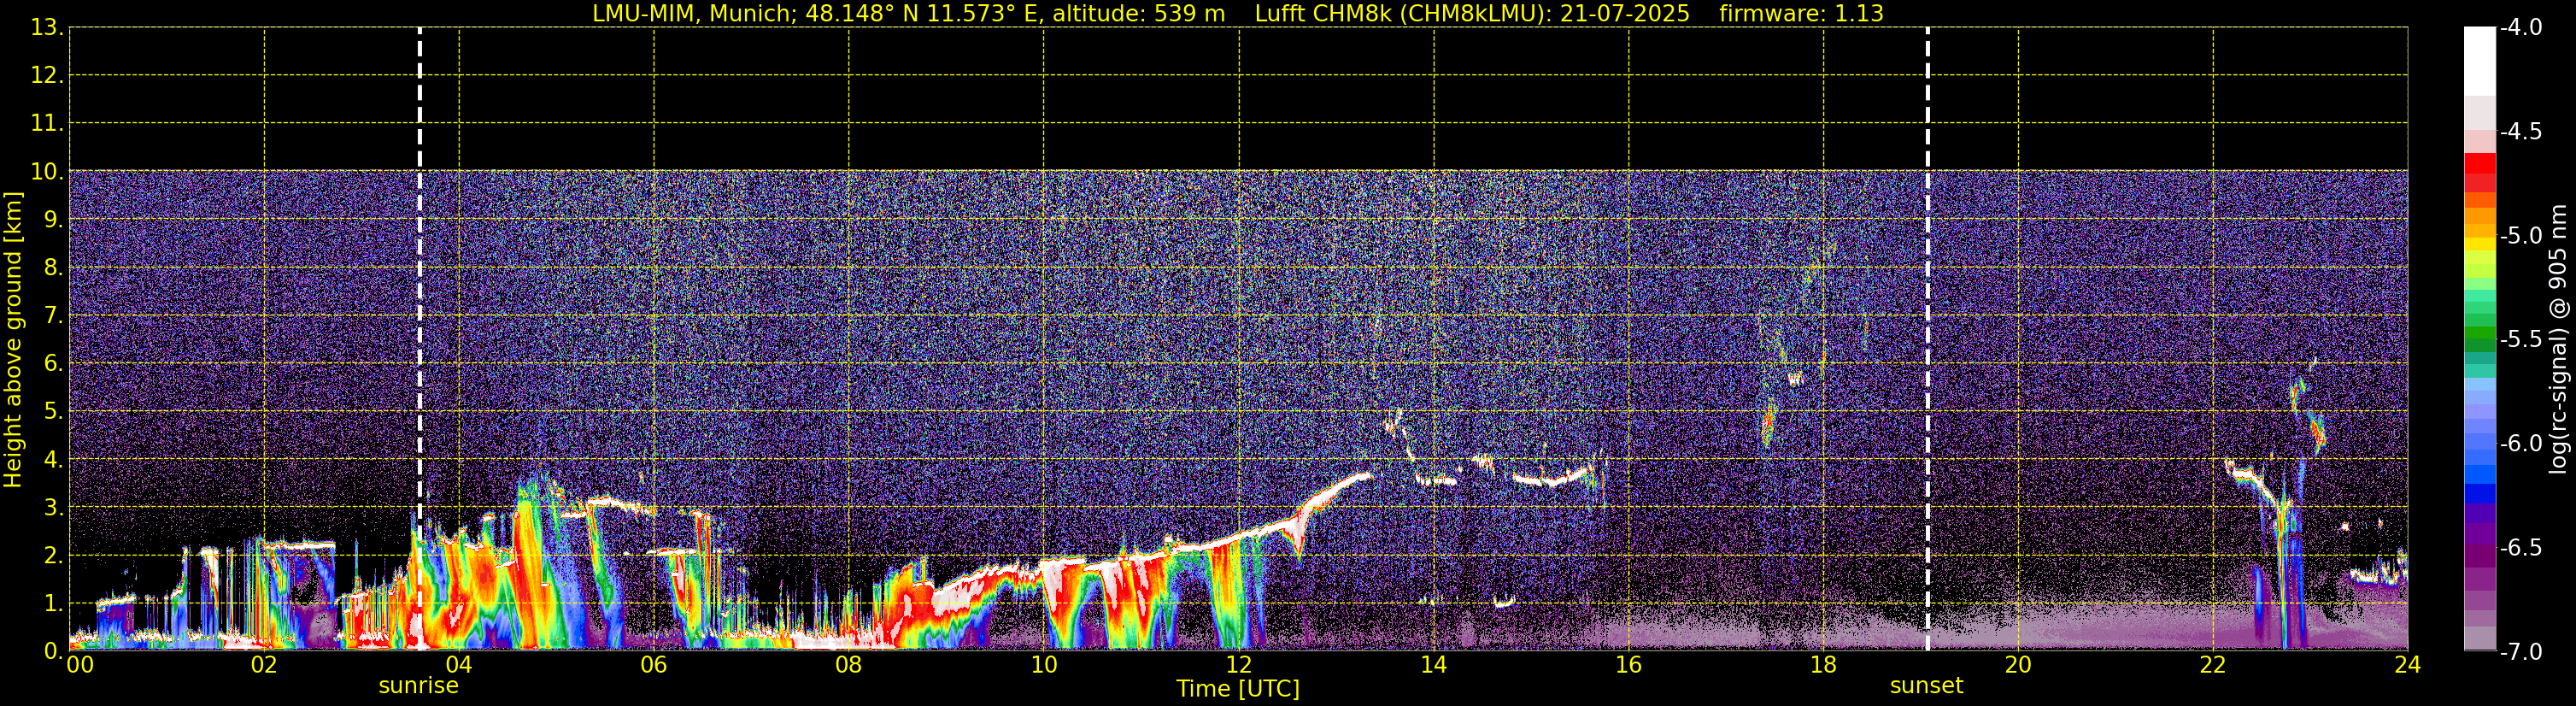Click the "9." height axis tick label
Screen dimensions: 2576x706
point(54,220)
